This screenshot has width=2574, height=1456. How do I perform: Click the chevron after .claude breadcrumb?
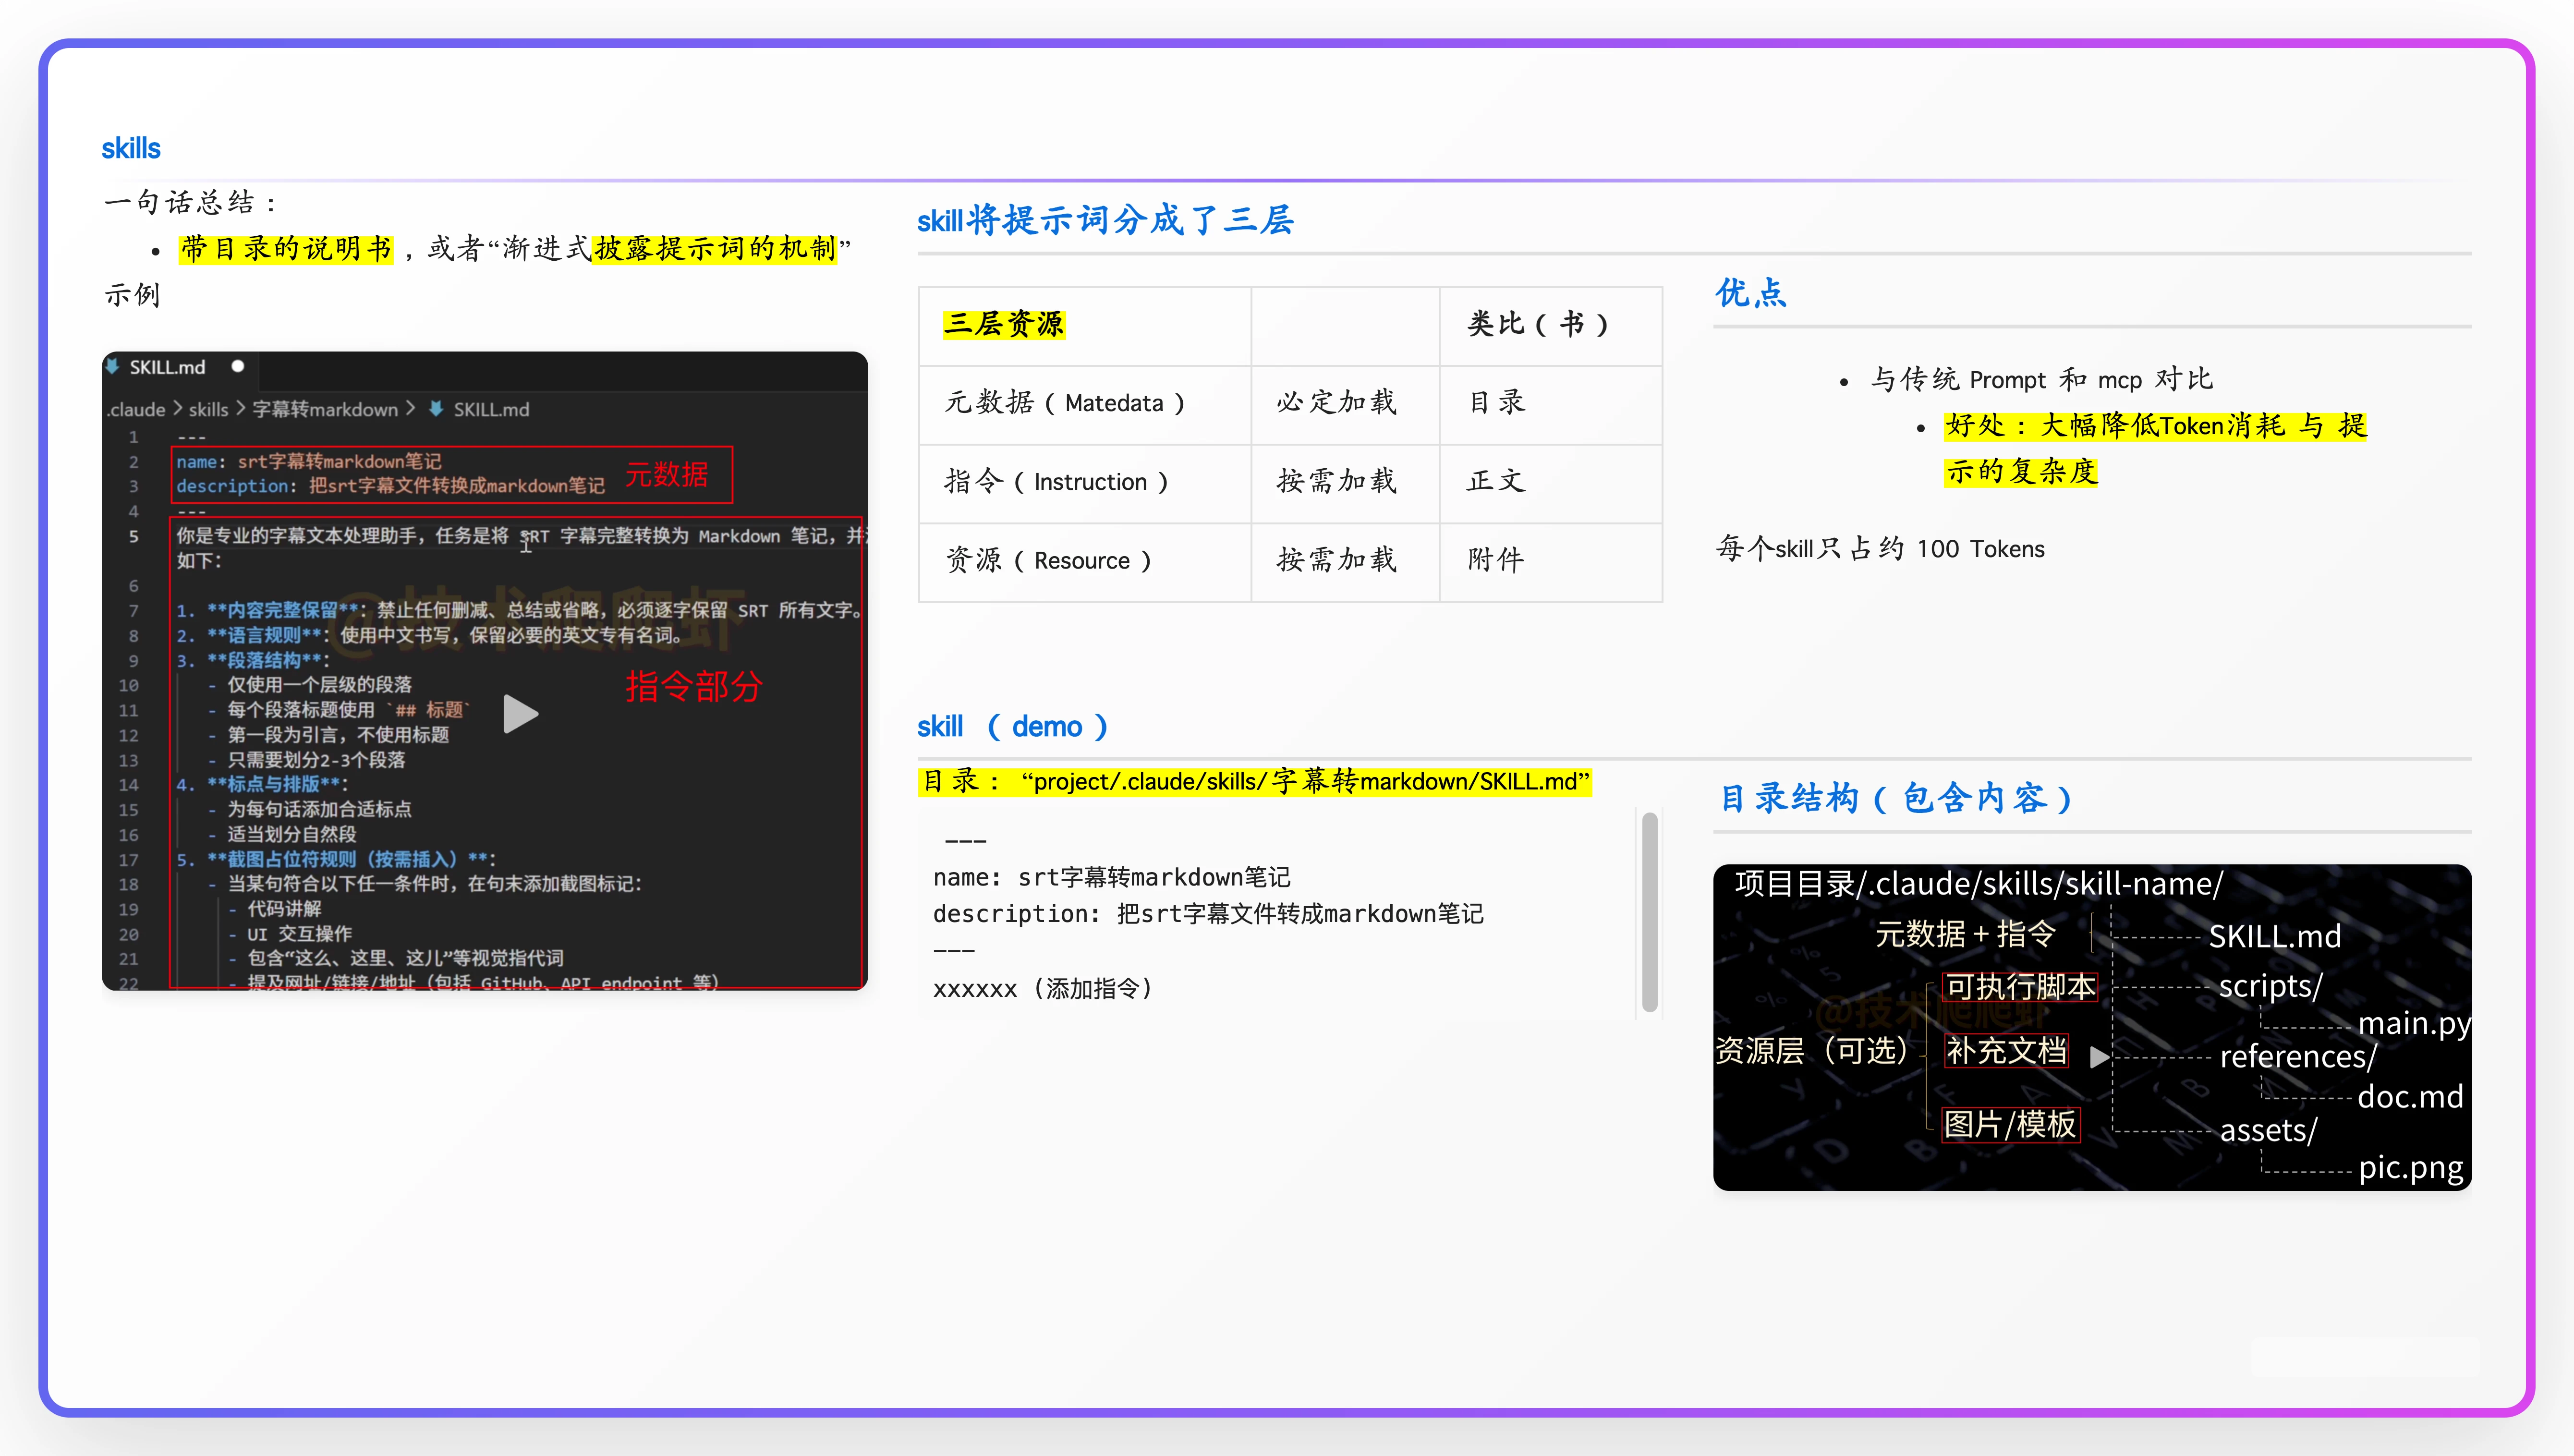coord(177,409)
